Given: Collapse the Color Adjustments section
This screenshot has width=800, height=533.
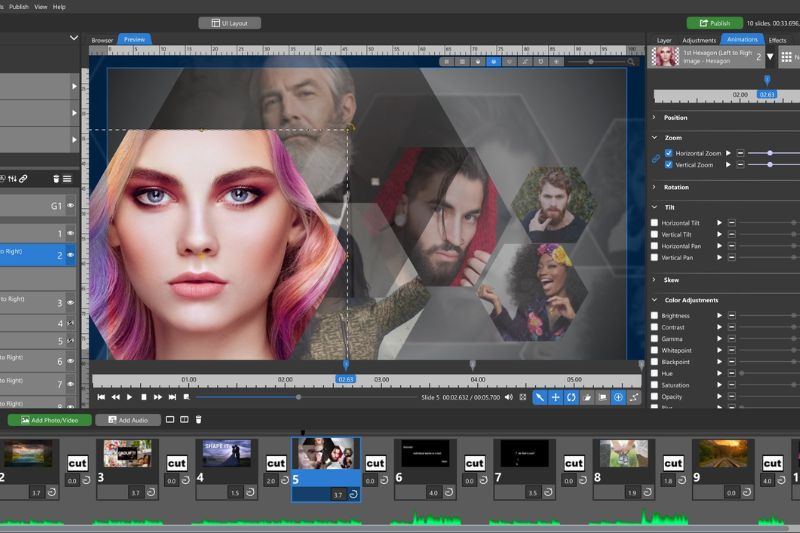Looking at the screenshot, I should [654, 300].
